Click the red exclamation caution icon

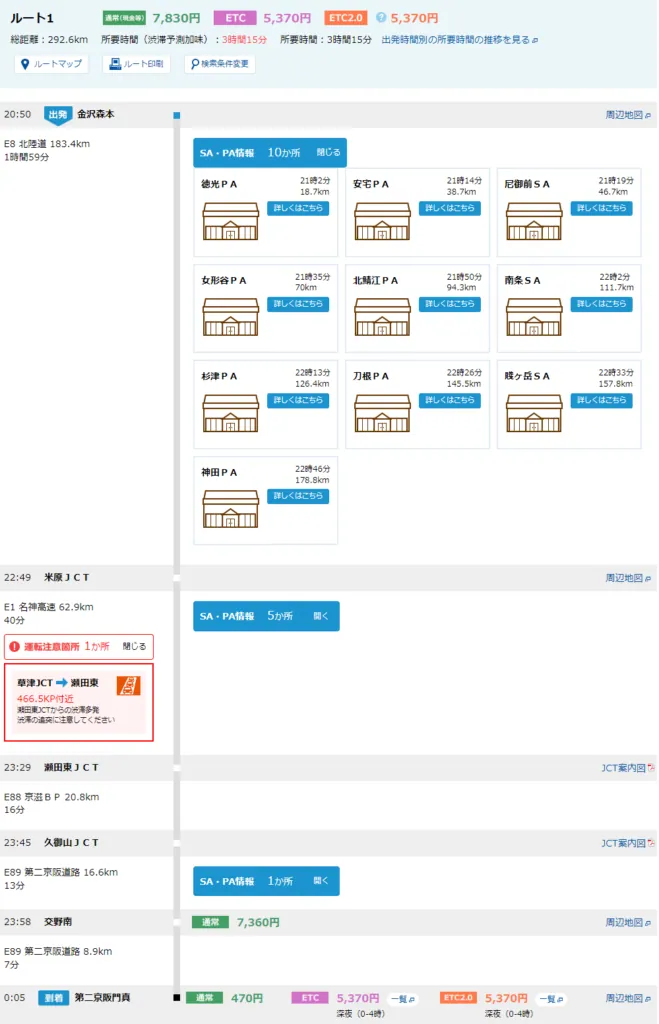pyautogui.click(x=14, y=647)
